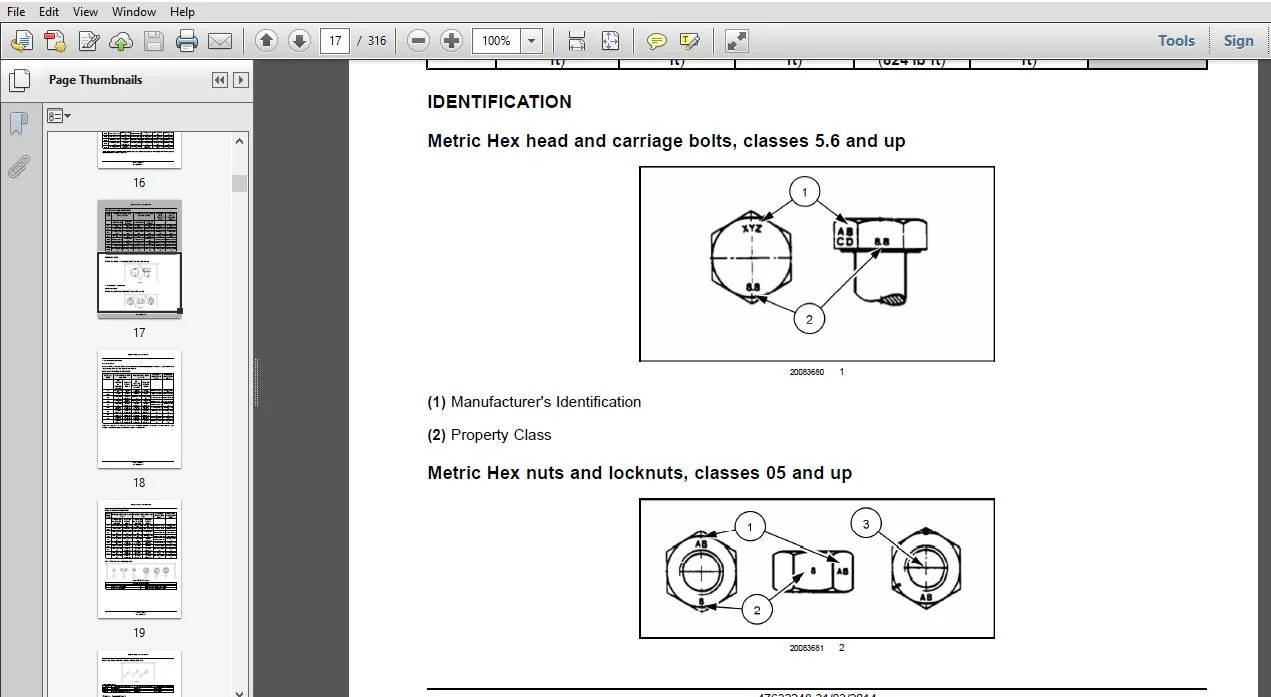The image size is (1271, 697).
Task: Collapse the navigation pane double-arrow button
Action: tap(220, 80)
